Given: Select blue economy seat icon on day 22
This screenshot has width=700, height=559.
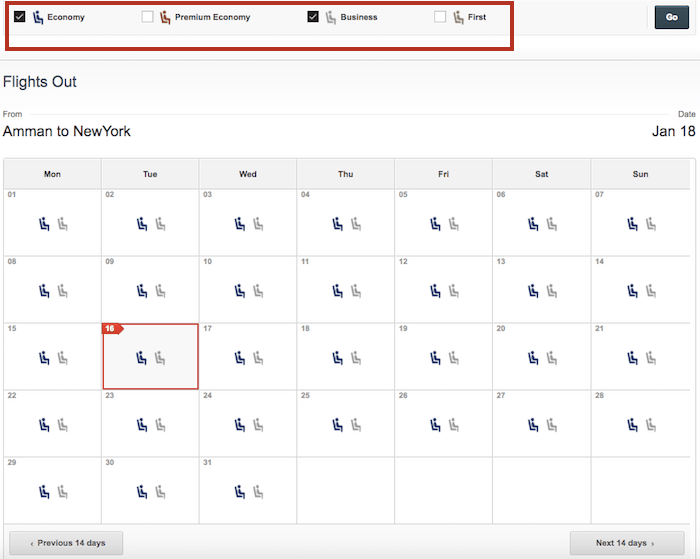Looking at the screenshot, I should pos(44,425).
